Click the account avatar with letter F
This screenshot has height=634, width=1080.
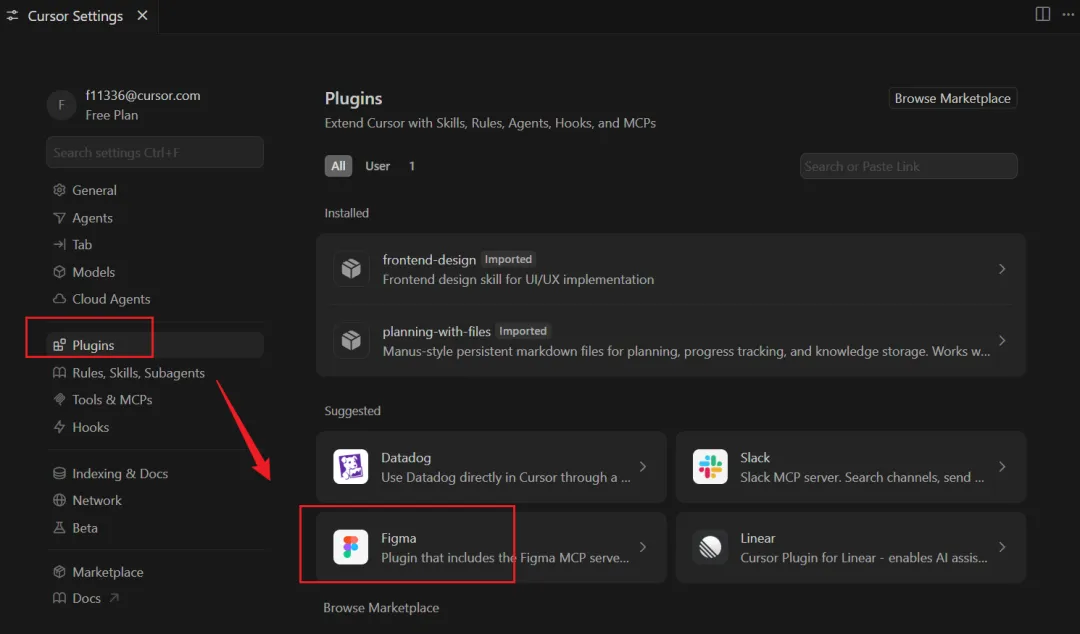click(61, 105)
